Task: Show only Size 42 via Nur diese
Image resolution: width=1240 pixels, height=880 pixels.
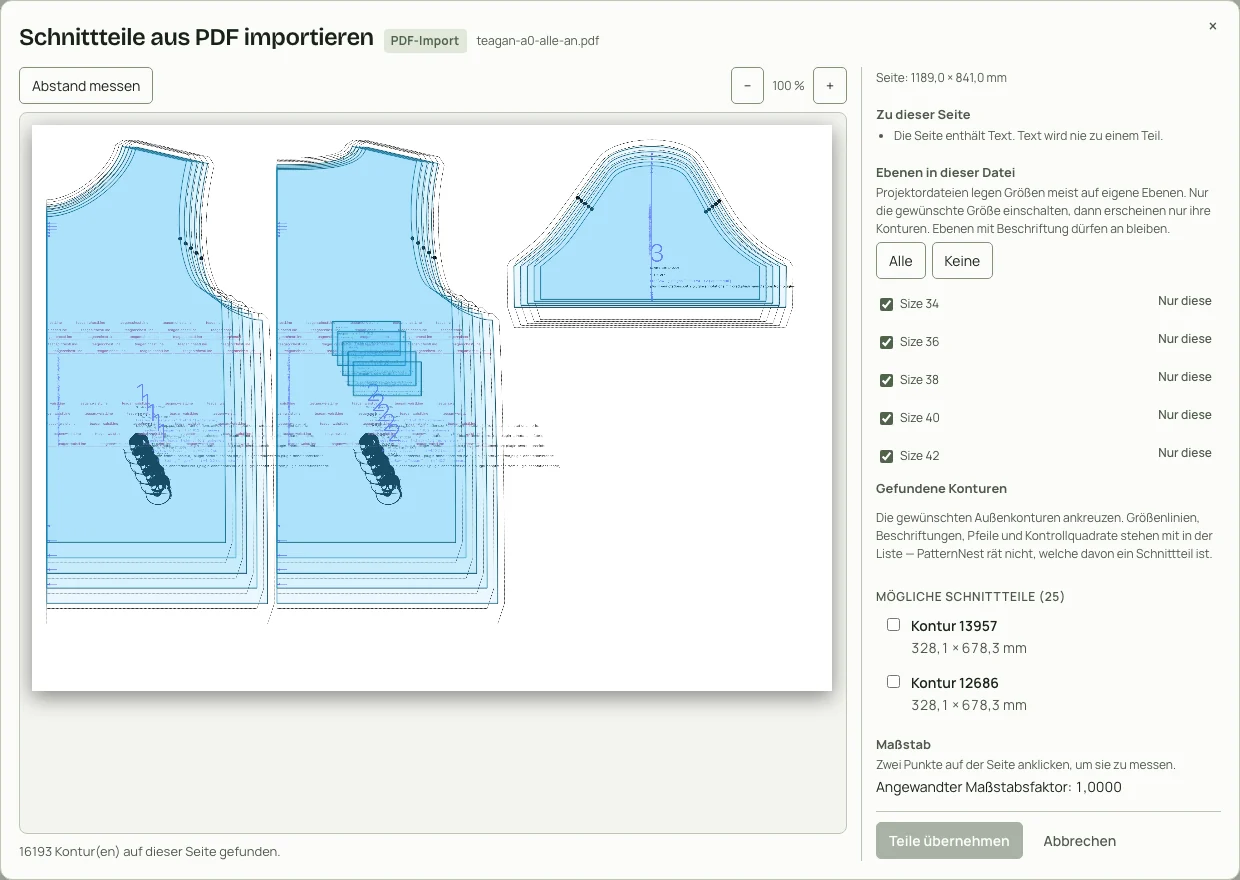Action: [1185, 453]
